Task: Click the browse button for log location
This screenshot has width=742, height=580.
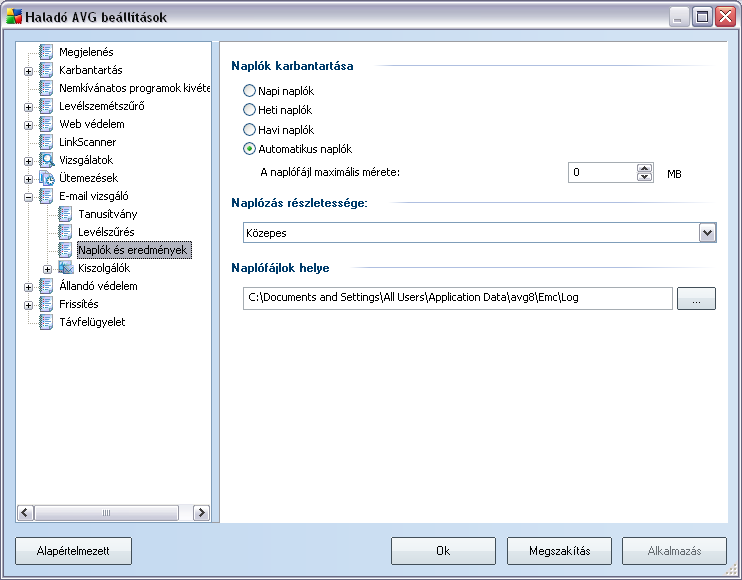Action: (x=696, y=299)
